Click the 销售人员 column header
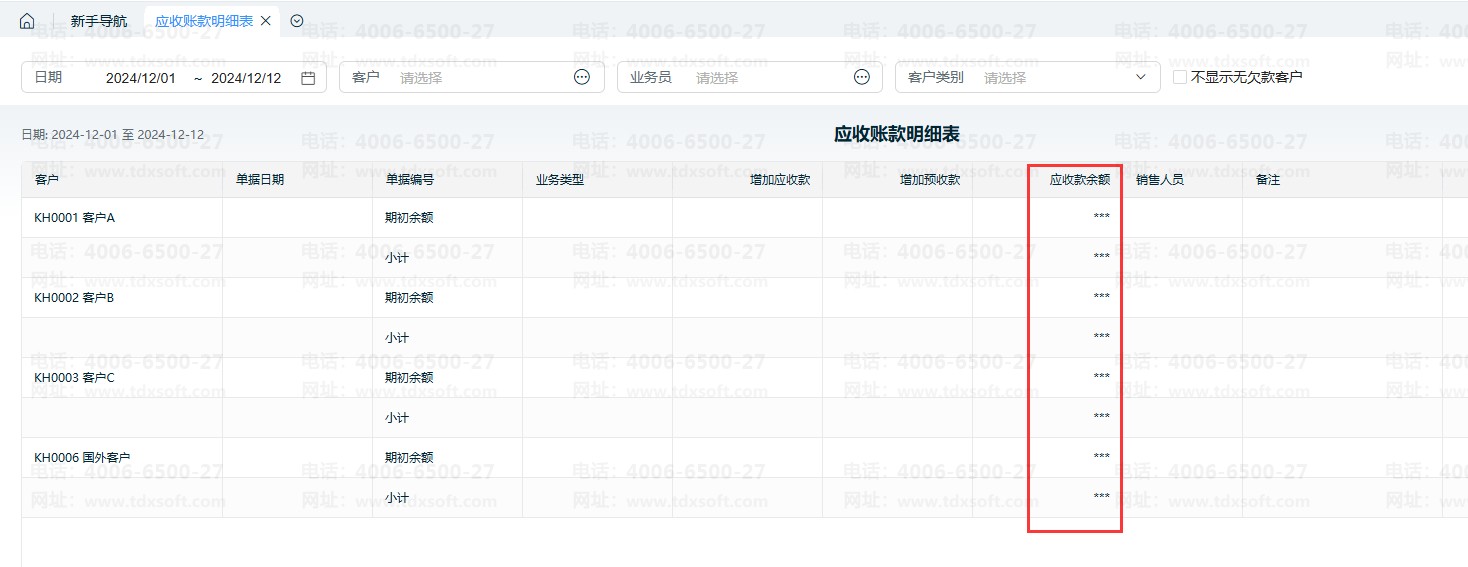This screenshot has width=1468, height=567. pyautogui.click(x=1160, y=180)
